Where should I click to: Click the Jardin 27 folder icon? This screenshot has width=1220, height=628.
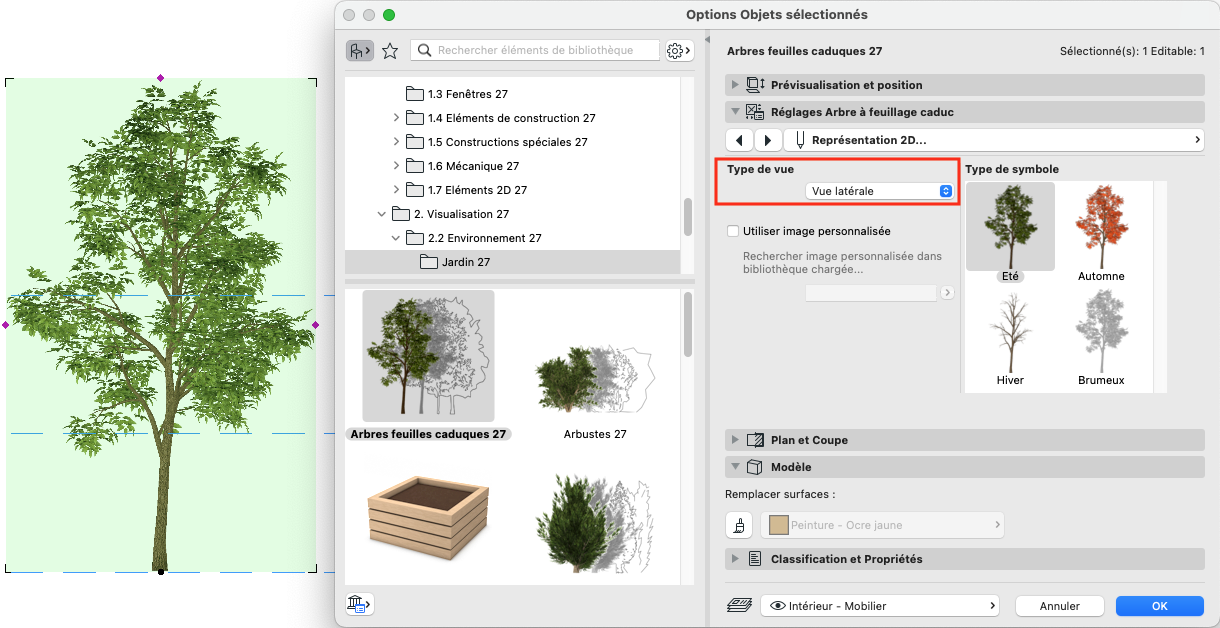[429, 262]
